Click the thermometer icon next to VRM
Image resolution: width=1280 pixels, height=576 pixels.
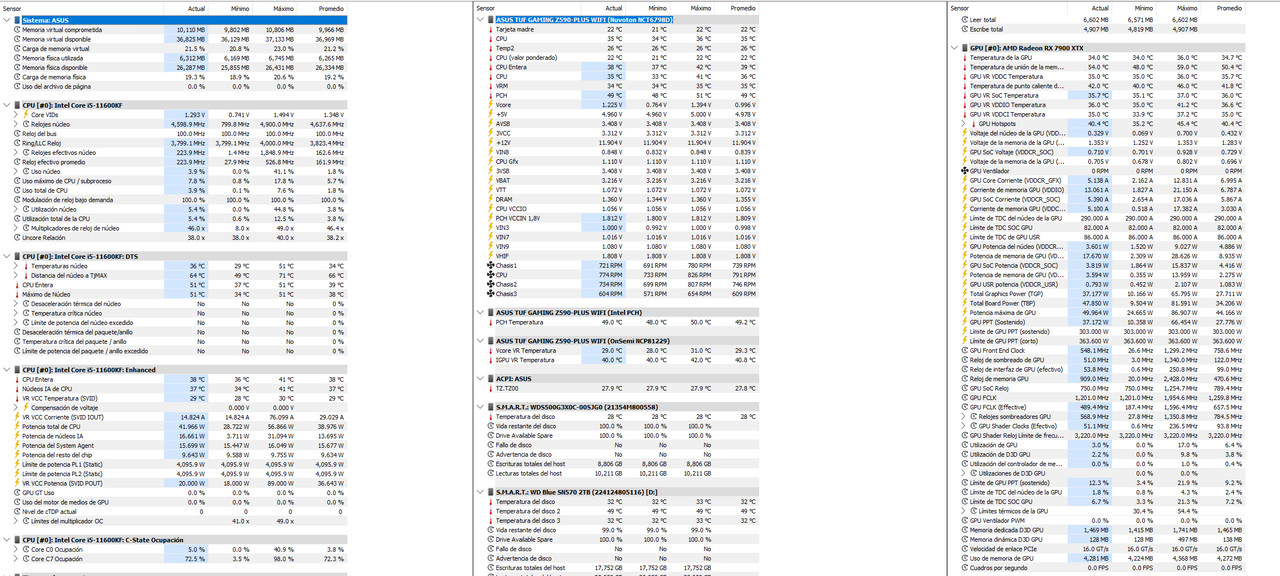[489, 86]
